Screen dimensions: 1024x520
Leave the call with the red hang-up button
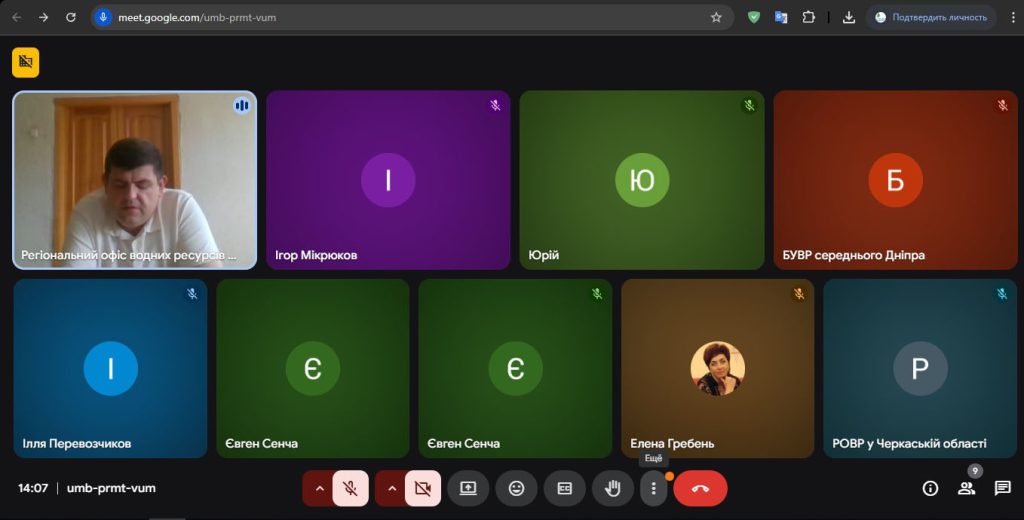(700, 488)
